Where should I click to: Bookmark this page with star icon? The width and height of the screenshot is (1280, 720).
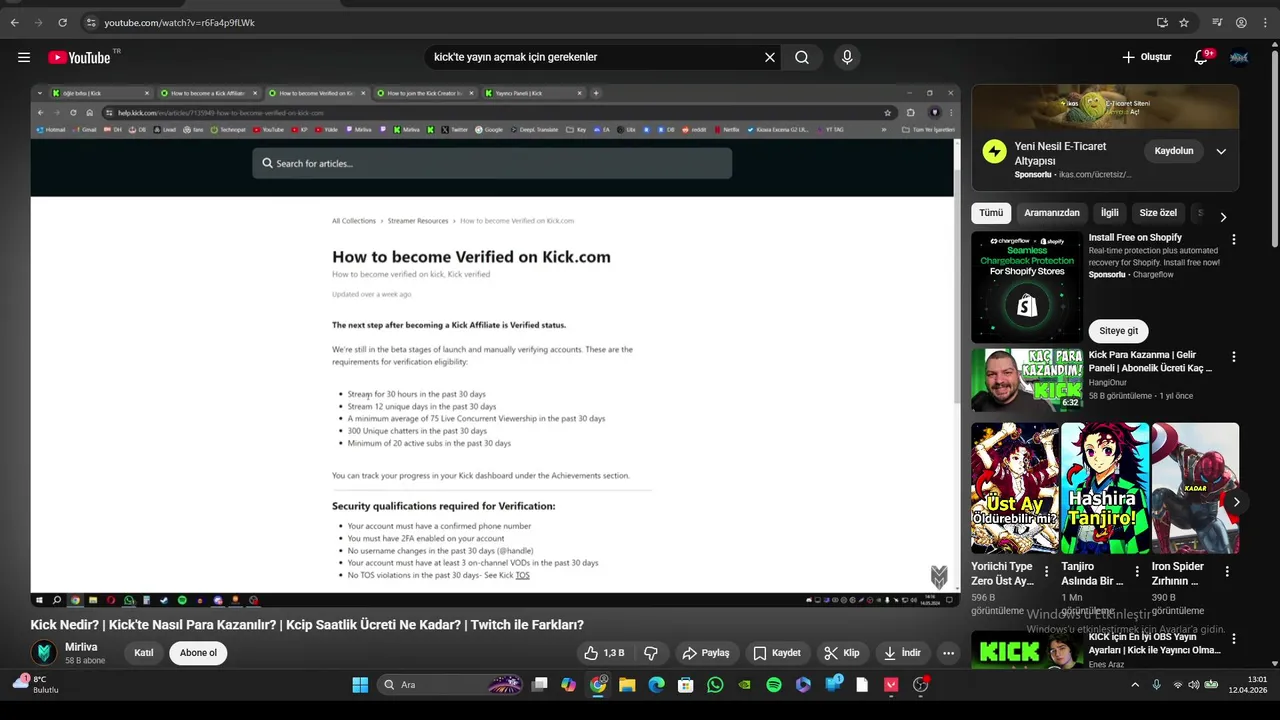(1184, 22)
